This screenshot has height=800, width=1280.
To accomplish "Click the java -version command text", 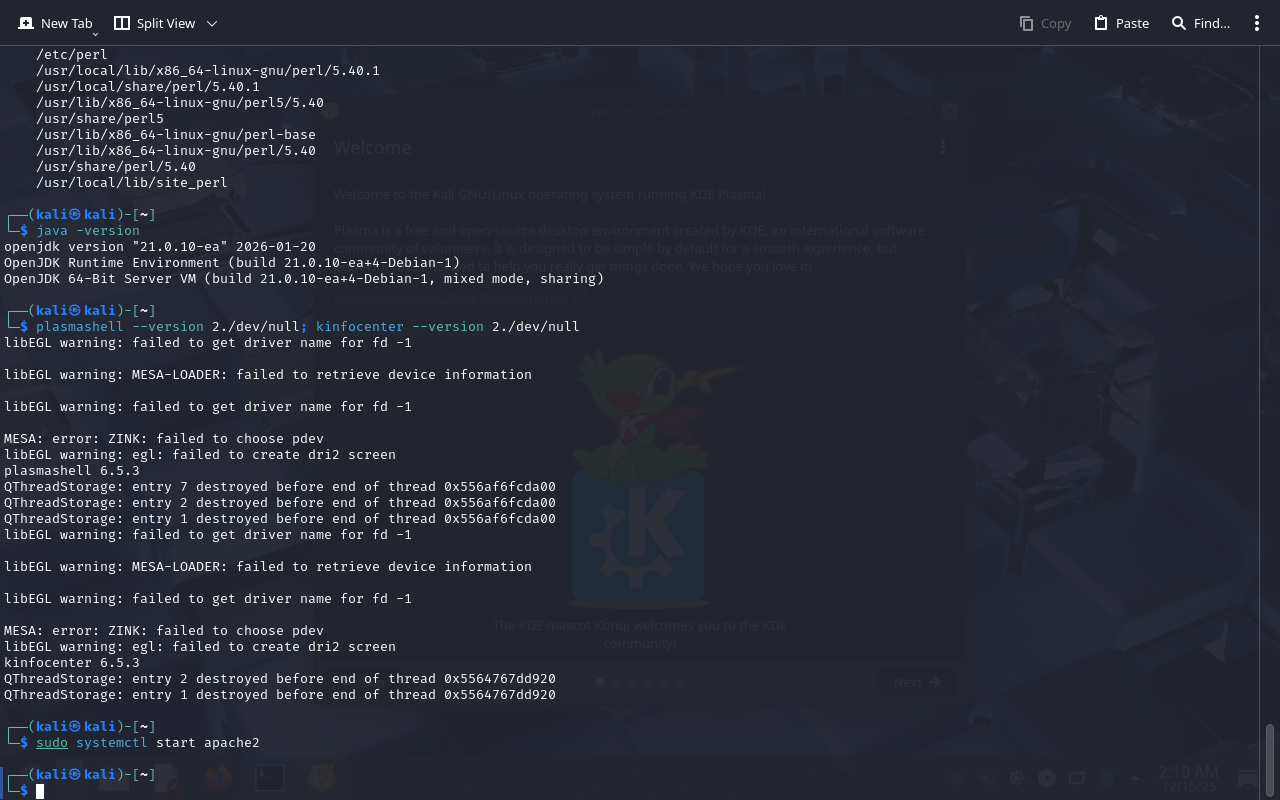I will pos(88,231).
